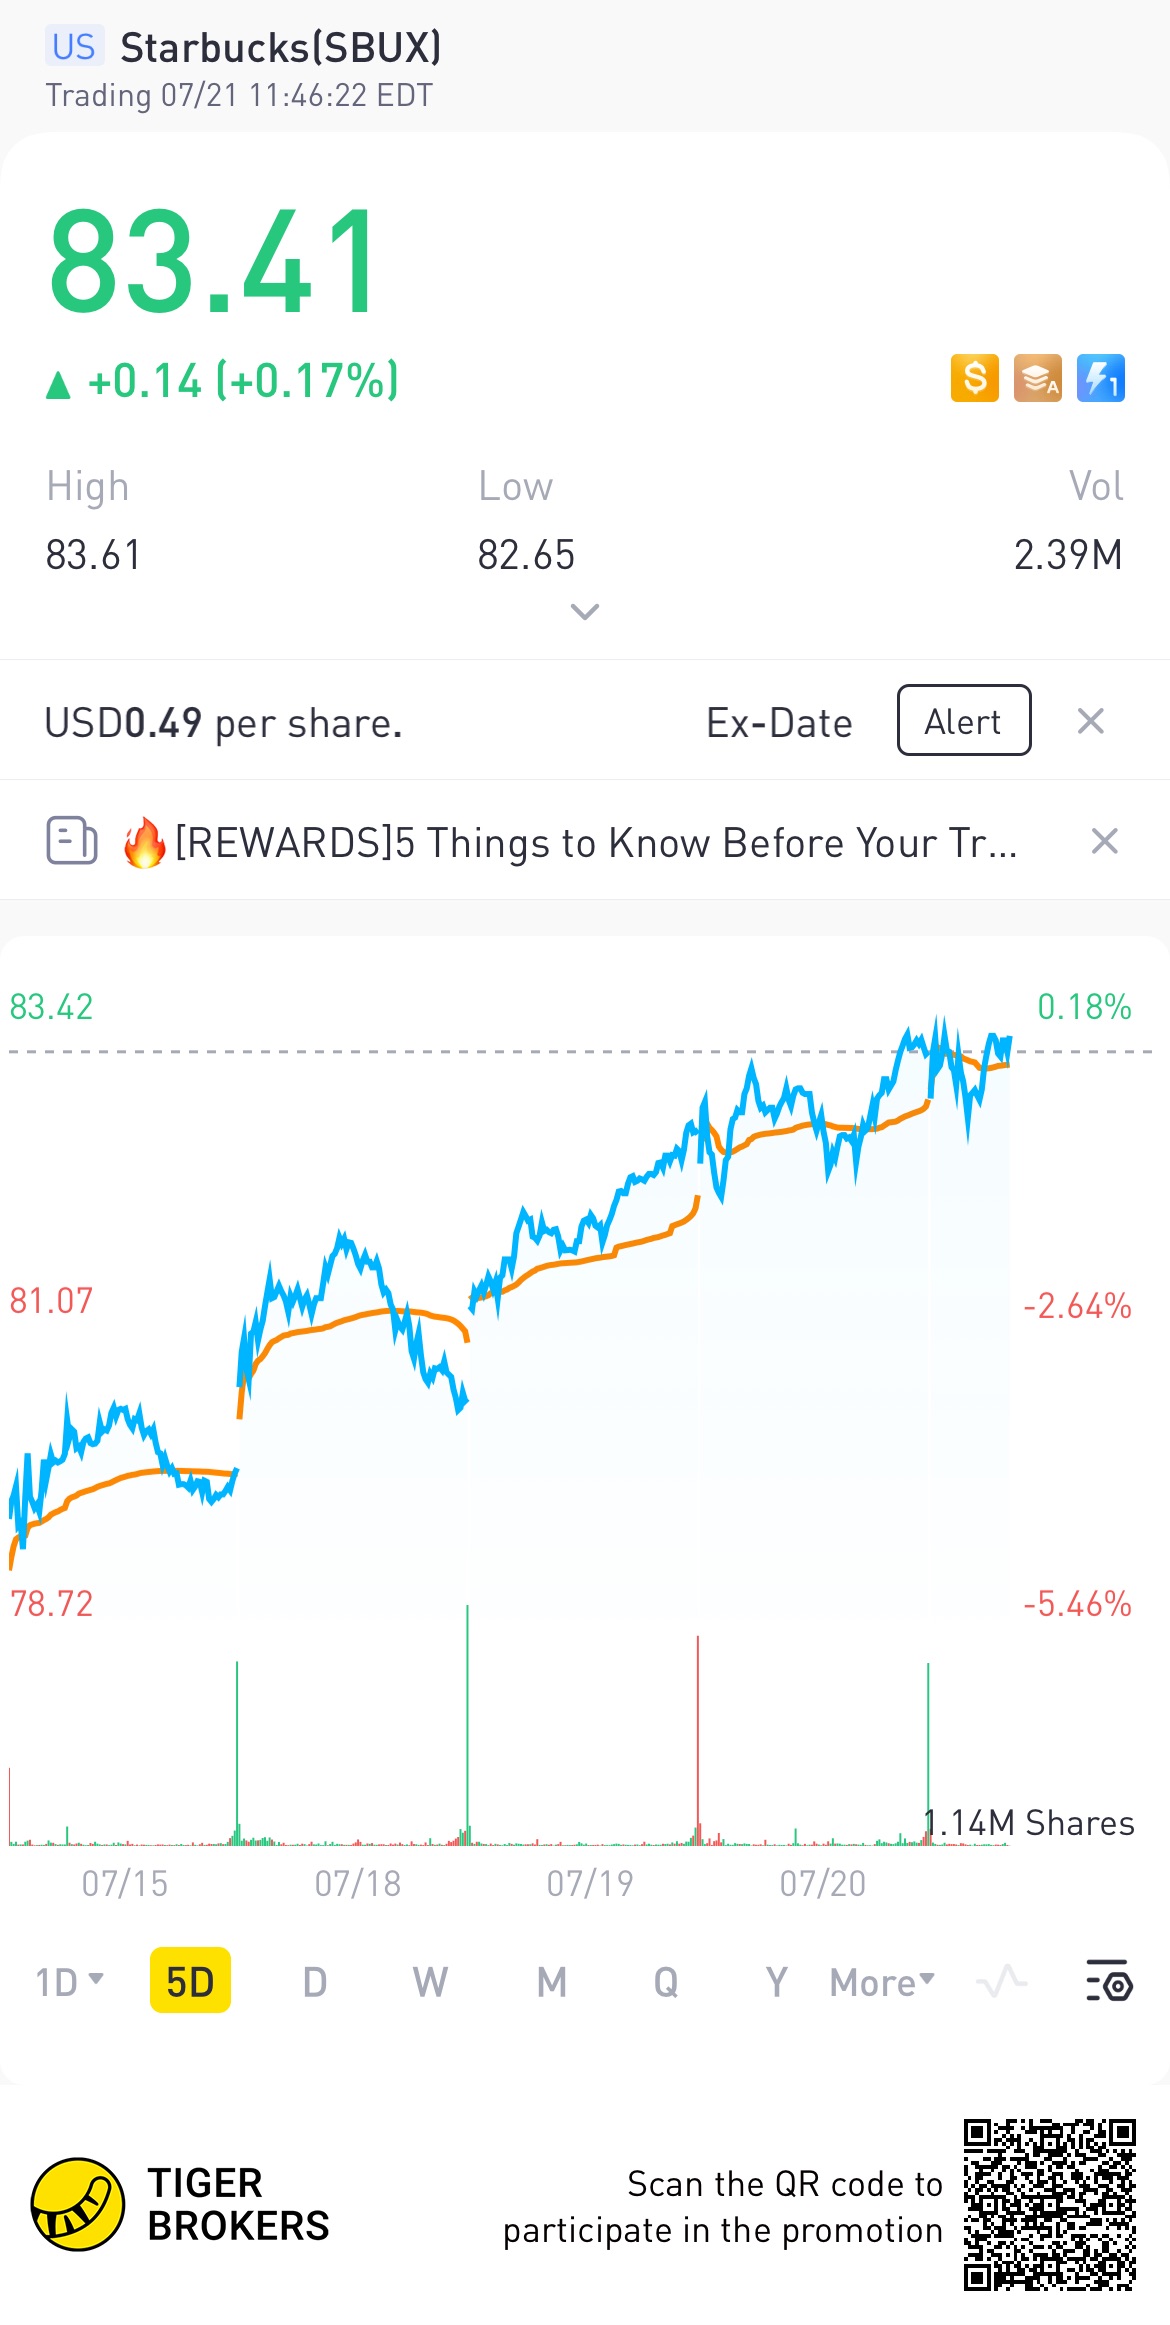This screenshot has width=1170, height=2325.
Task: Select the Y yearly chart tab
Action: click(x=777, y=1981)
